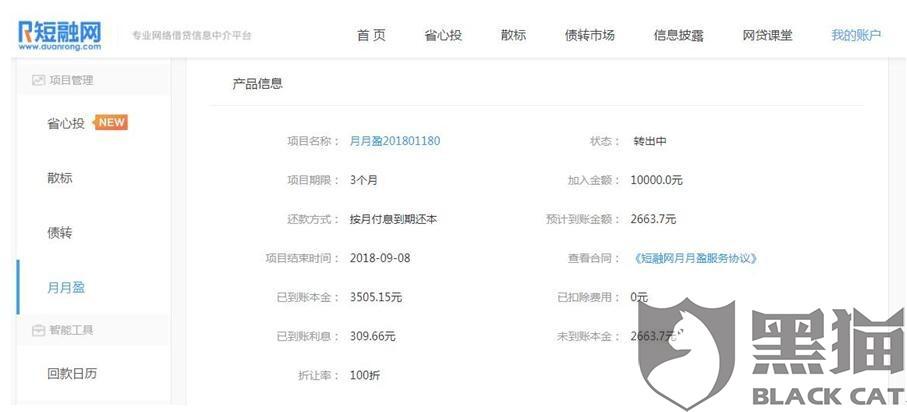Click the status value 转出中
The height and width of the screenshot is (412, 907).
point(650,141)
